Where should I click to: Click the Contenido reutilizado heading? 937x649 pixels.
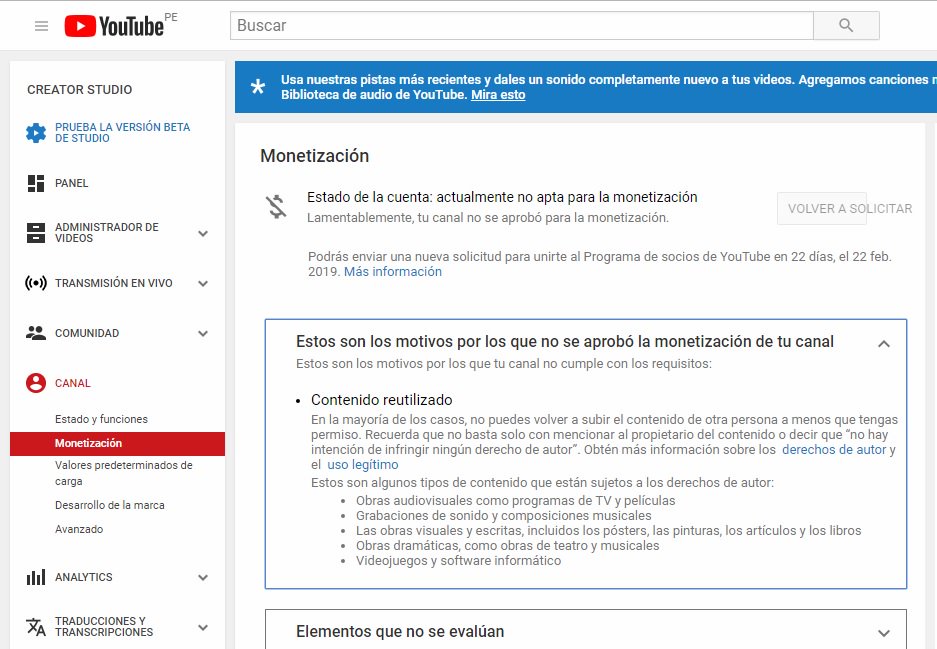pos(381,400)
